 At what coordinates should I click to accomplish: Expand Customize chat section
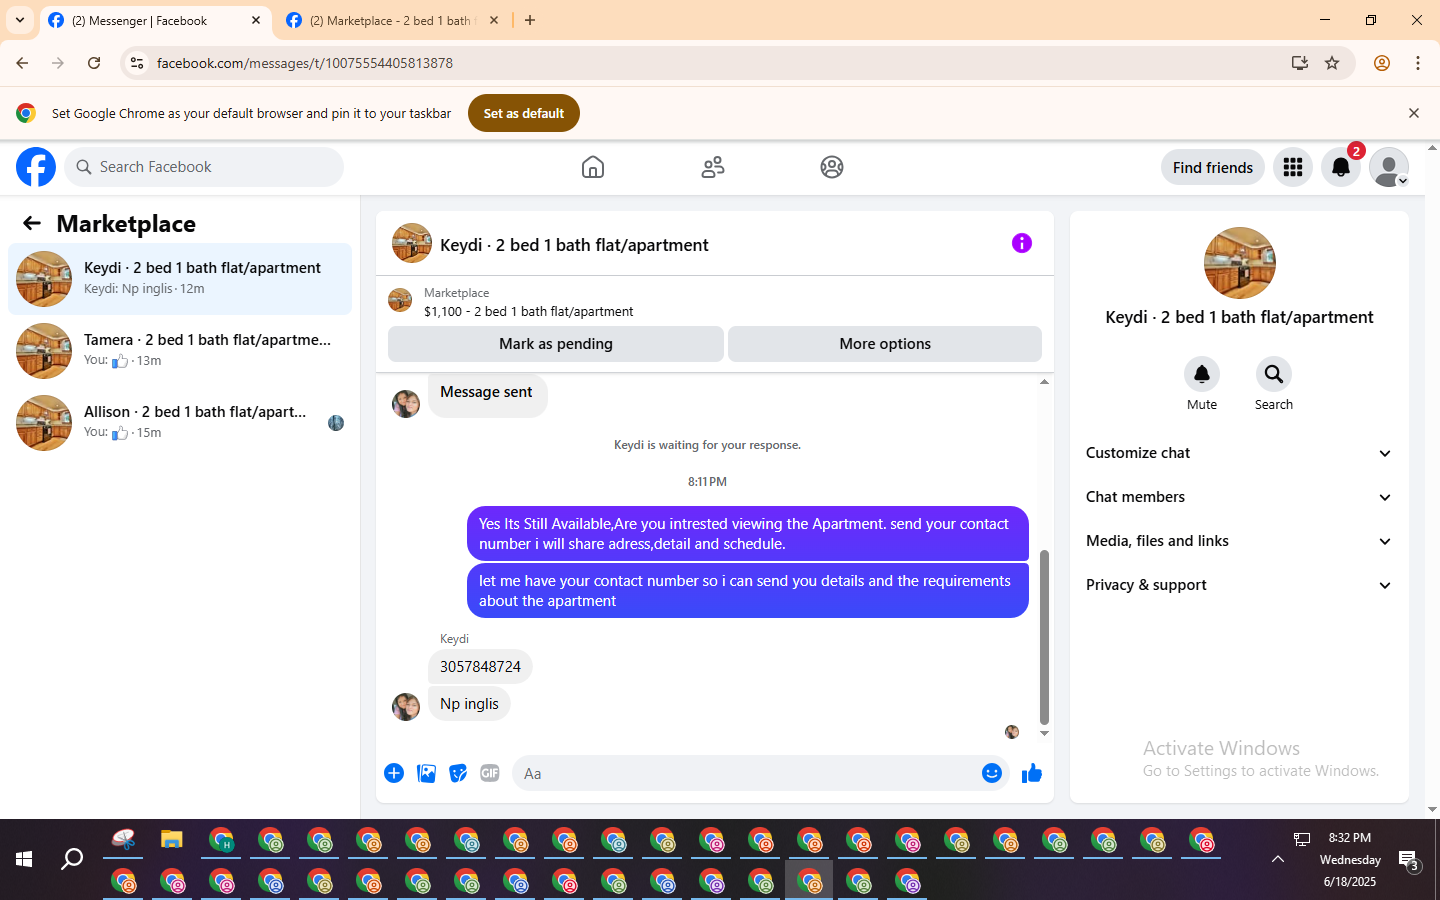click(x=1239, y=453)
